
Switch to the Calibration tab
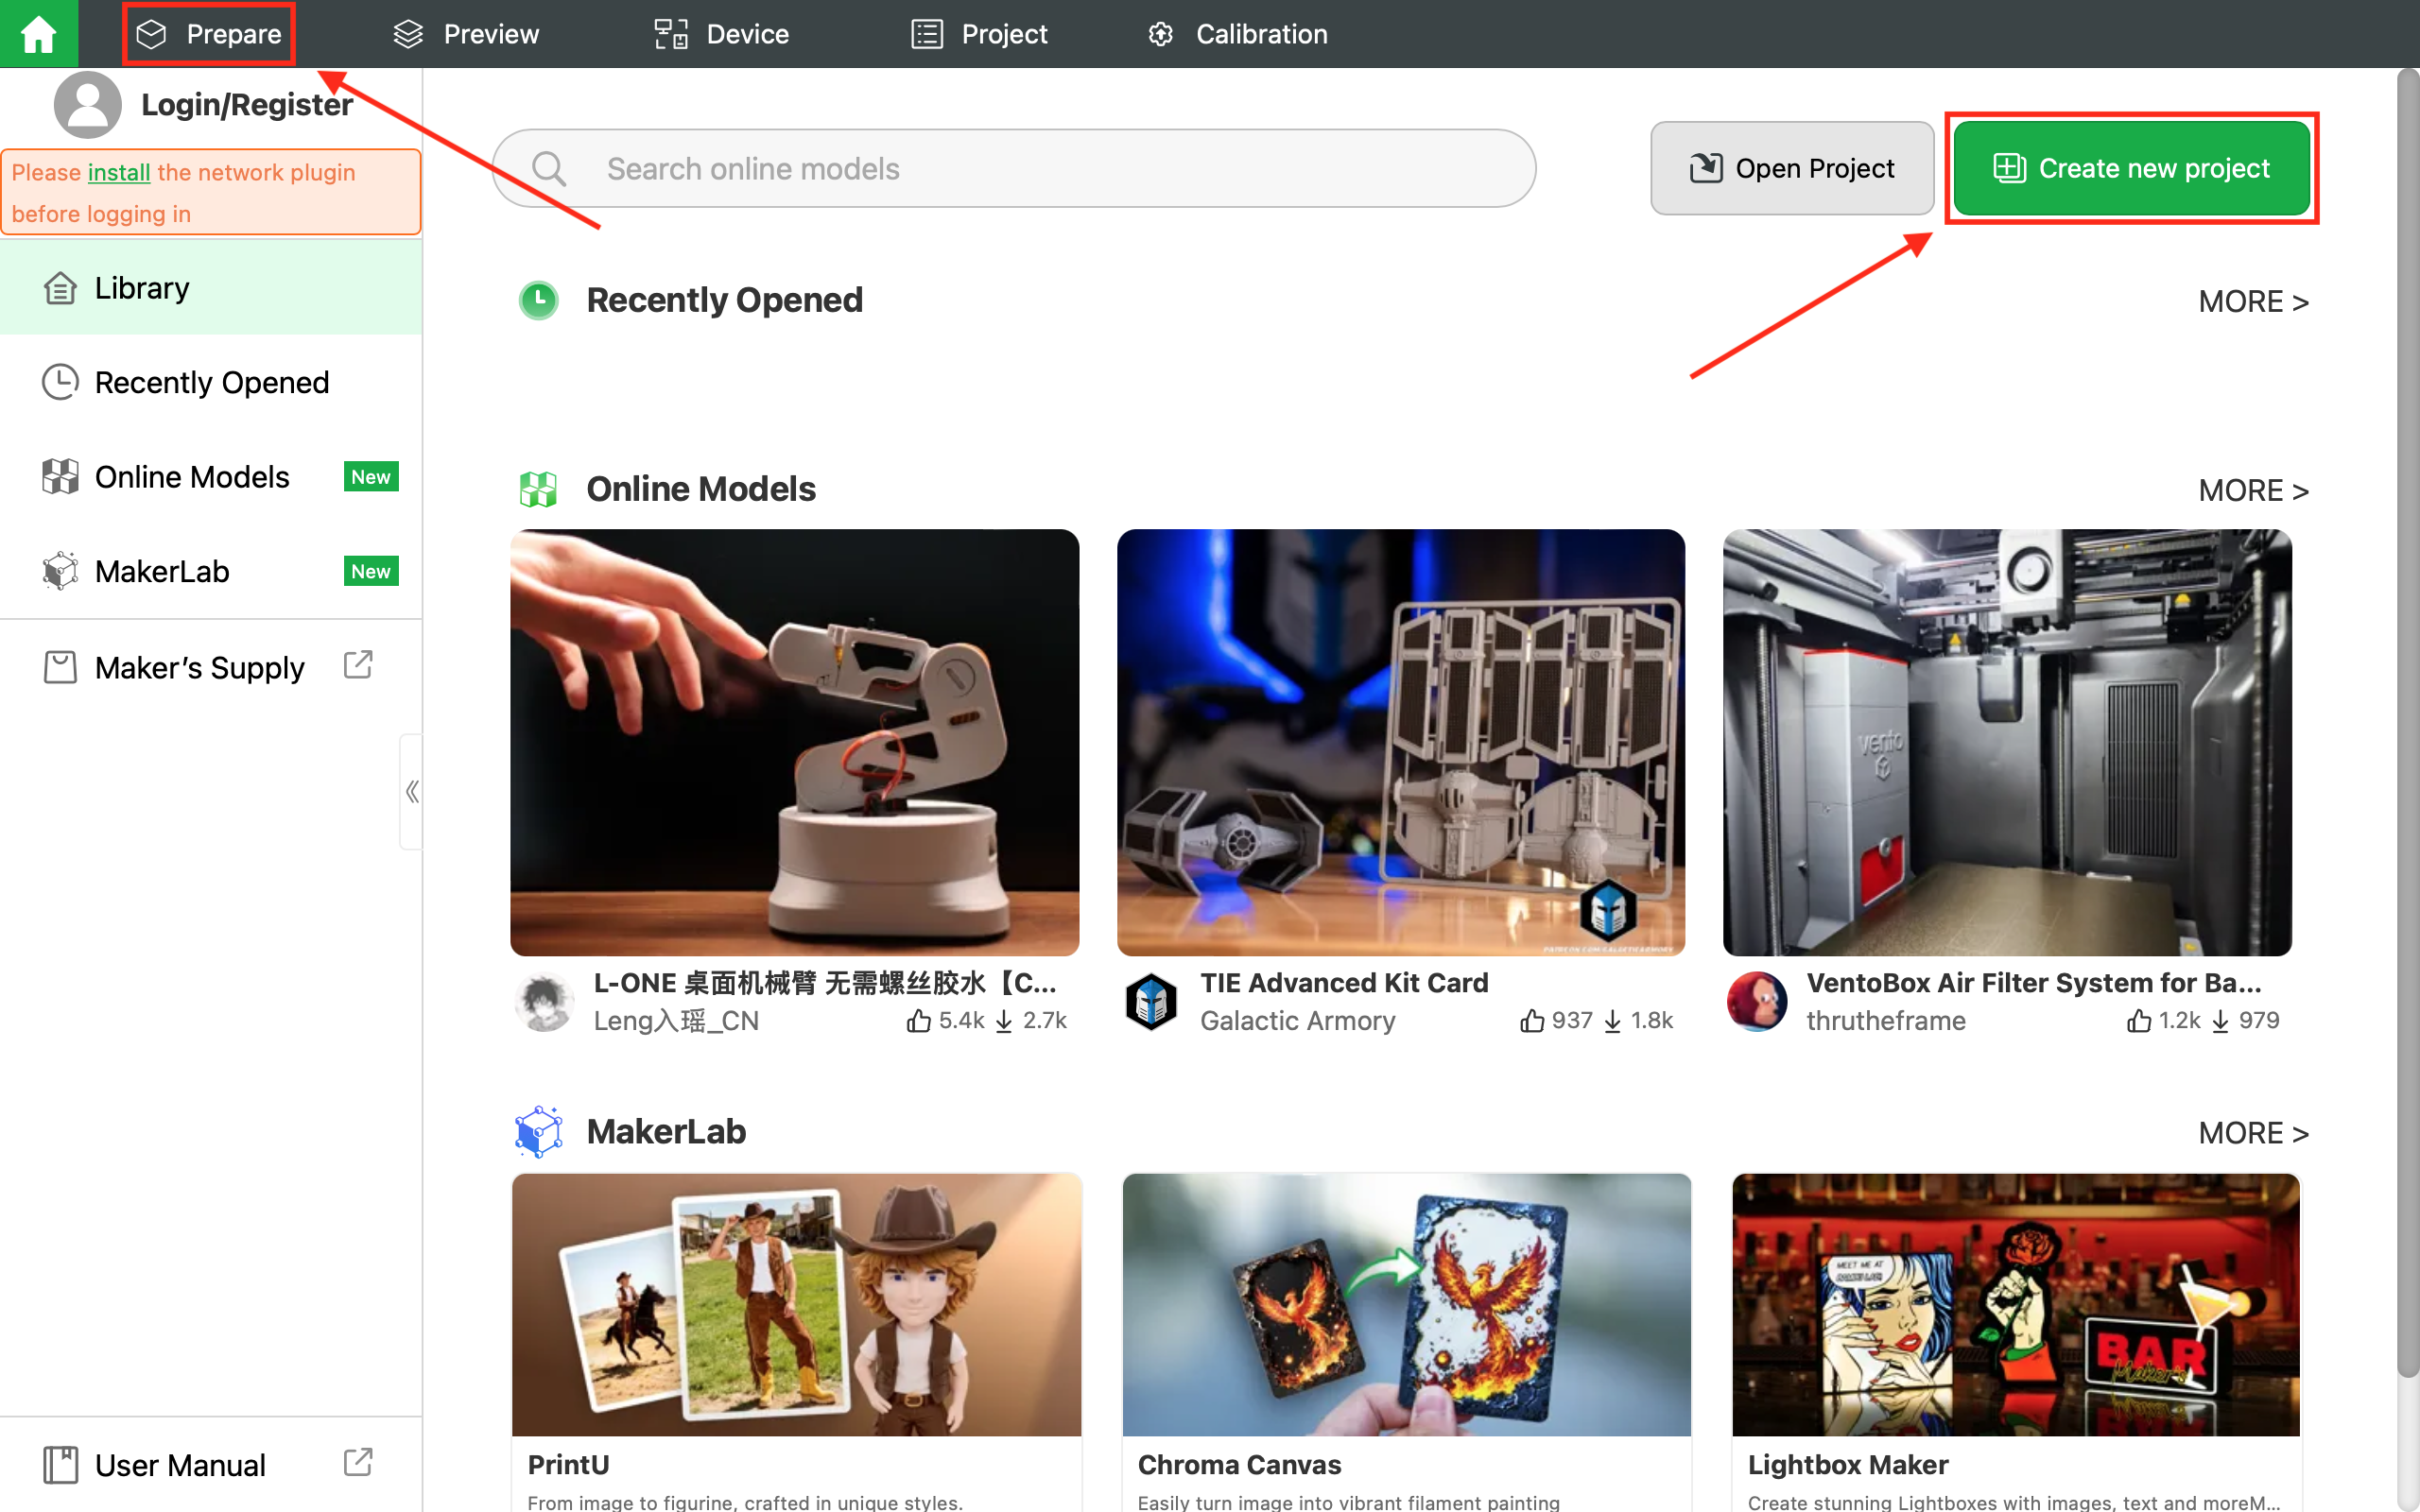click(1238, 34)
